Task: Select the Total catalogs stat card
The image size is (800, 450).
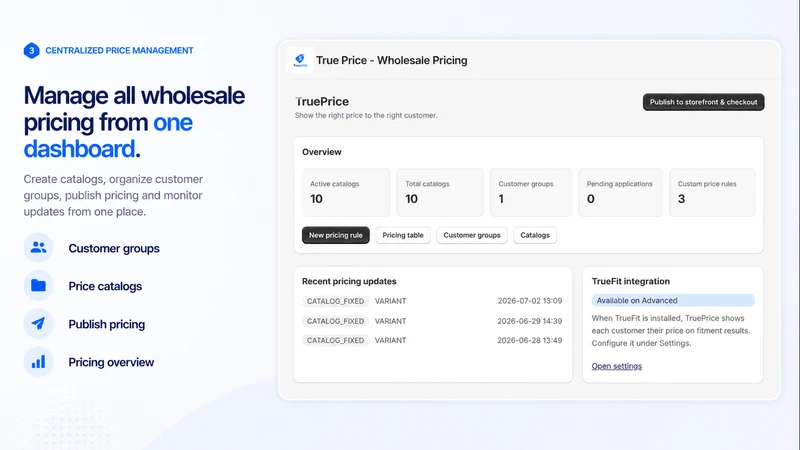Action: point(440,193)
